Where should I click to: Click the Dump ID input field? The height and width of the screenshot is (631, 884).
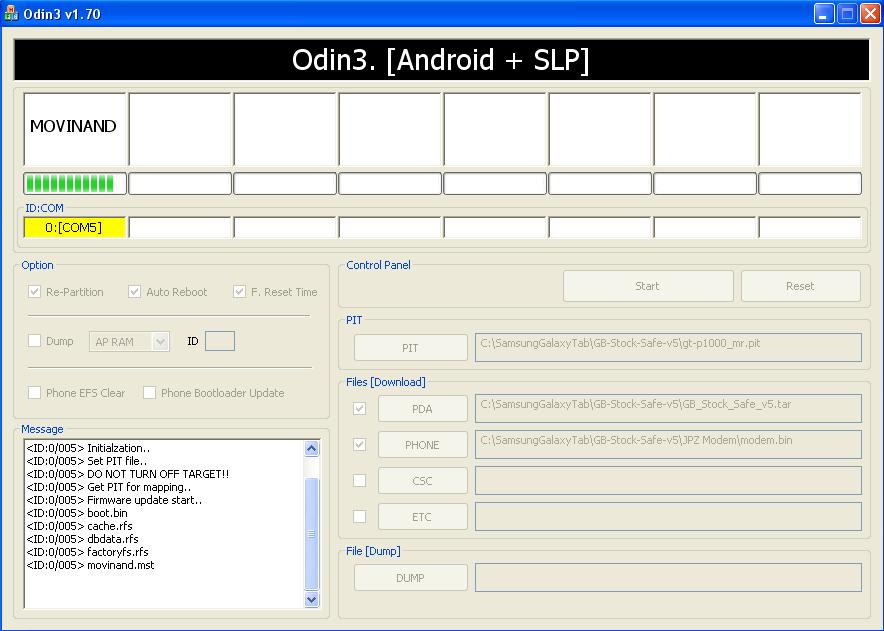coord(220,341)
